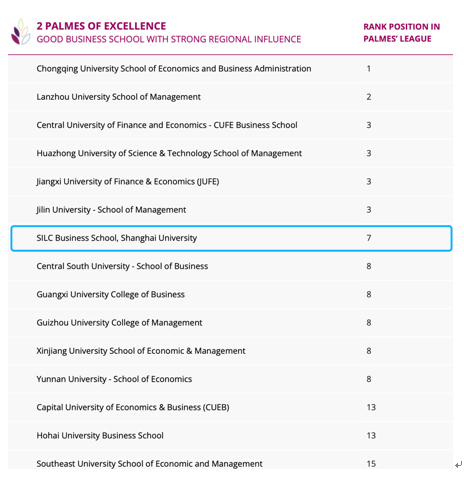Open highlighted SILC Business School, Shanghai University
The image size is (464, 484).
coord(231,238)
